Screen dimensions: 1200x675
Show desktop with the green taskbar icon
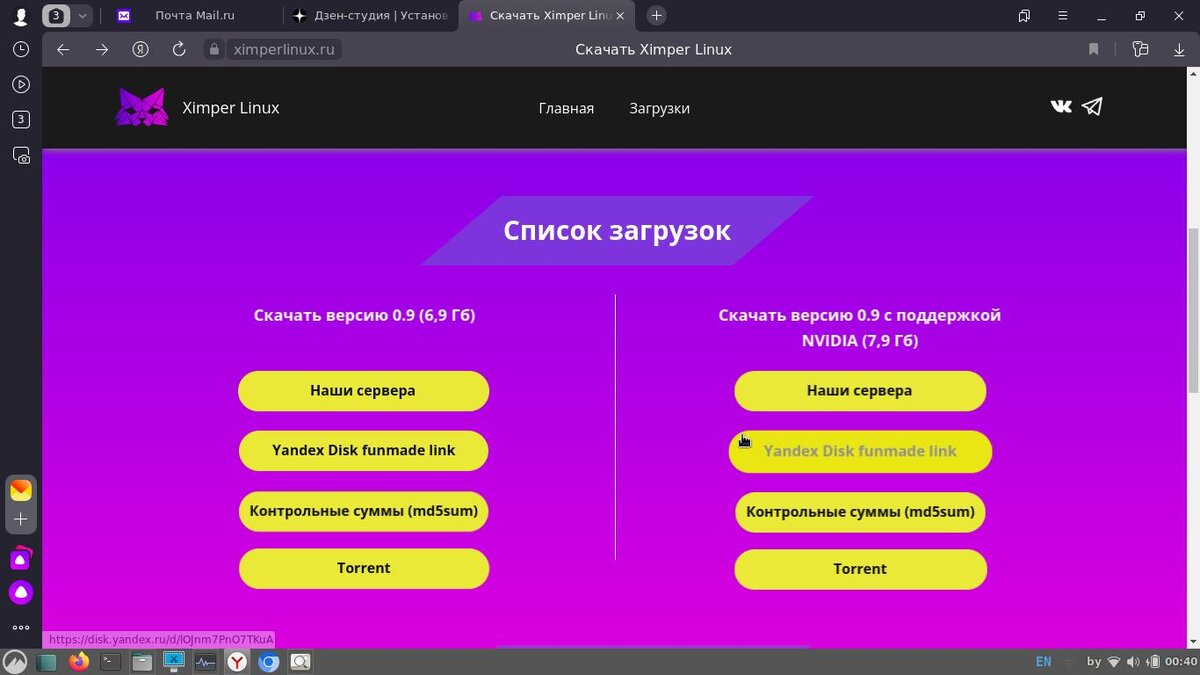tap(46, 662)
